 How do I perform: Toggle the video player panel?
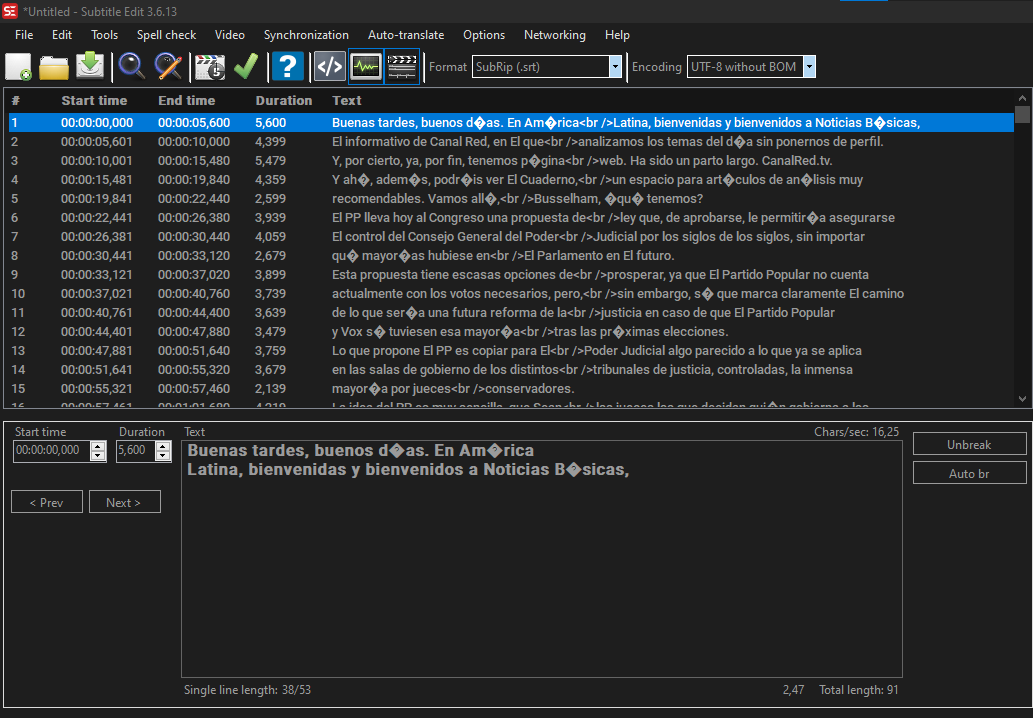[x=401, y=66]
